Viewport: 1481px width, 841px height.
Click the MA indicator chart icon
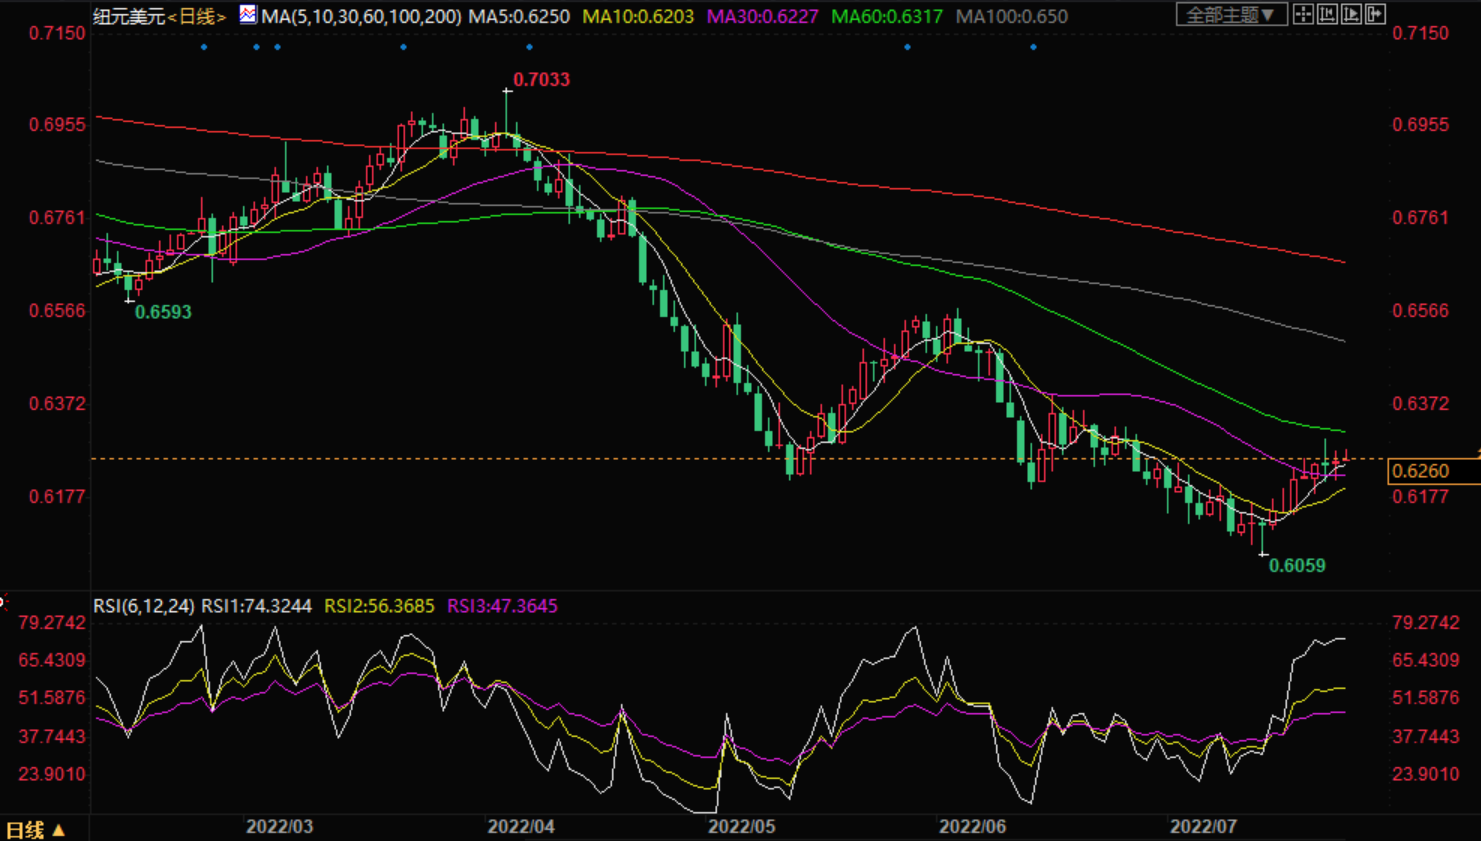click(248, 15)
